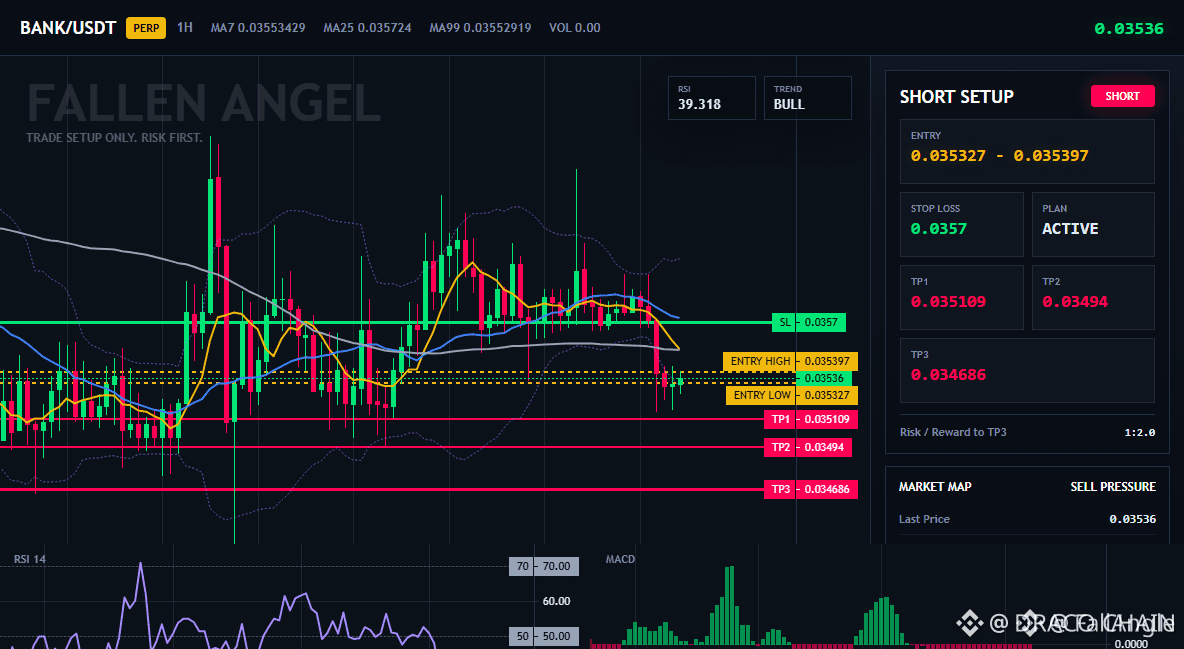Click the RSI 50.00 level tag
This screenshot has height=649, width=1184.
(544, 636)
